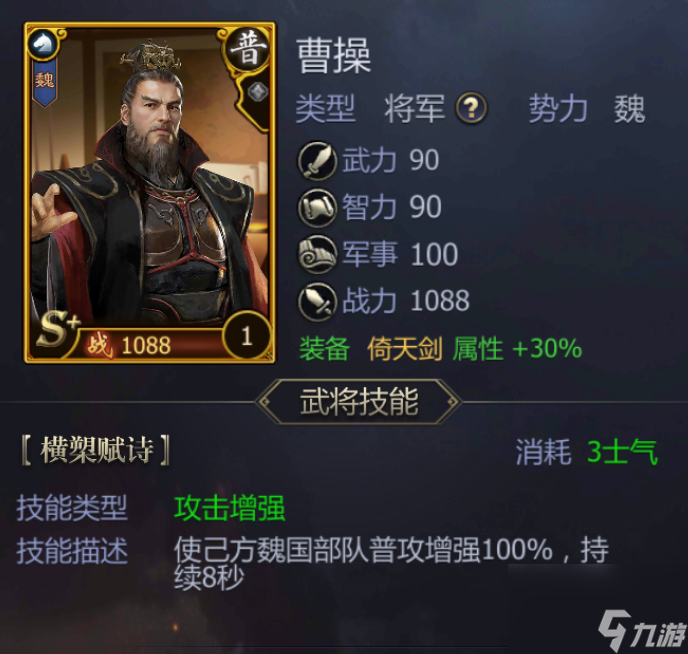Screen dimensions: 688x654
Task: Click the question mark help icon
Action: click(x=471, y=107)
